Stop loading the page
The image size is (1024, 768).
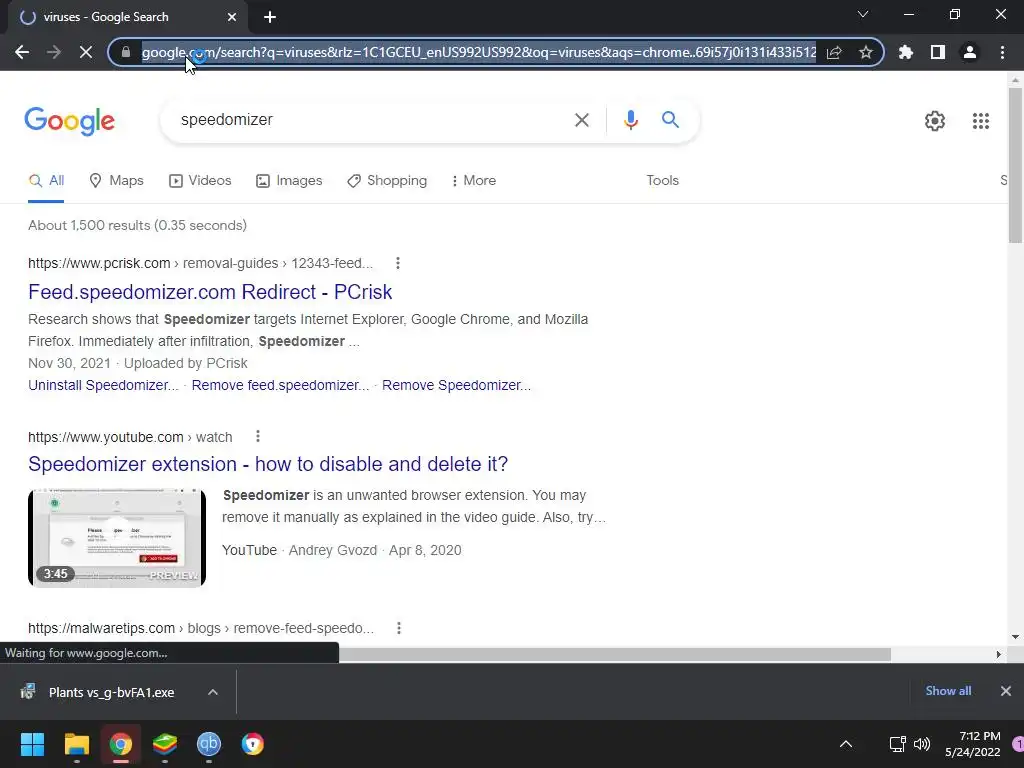(86, 52)
